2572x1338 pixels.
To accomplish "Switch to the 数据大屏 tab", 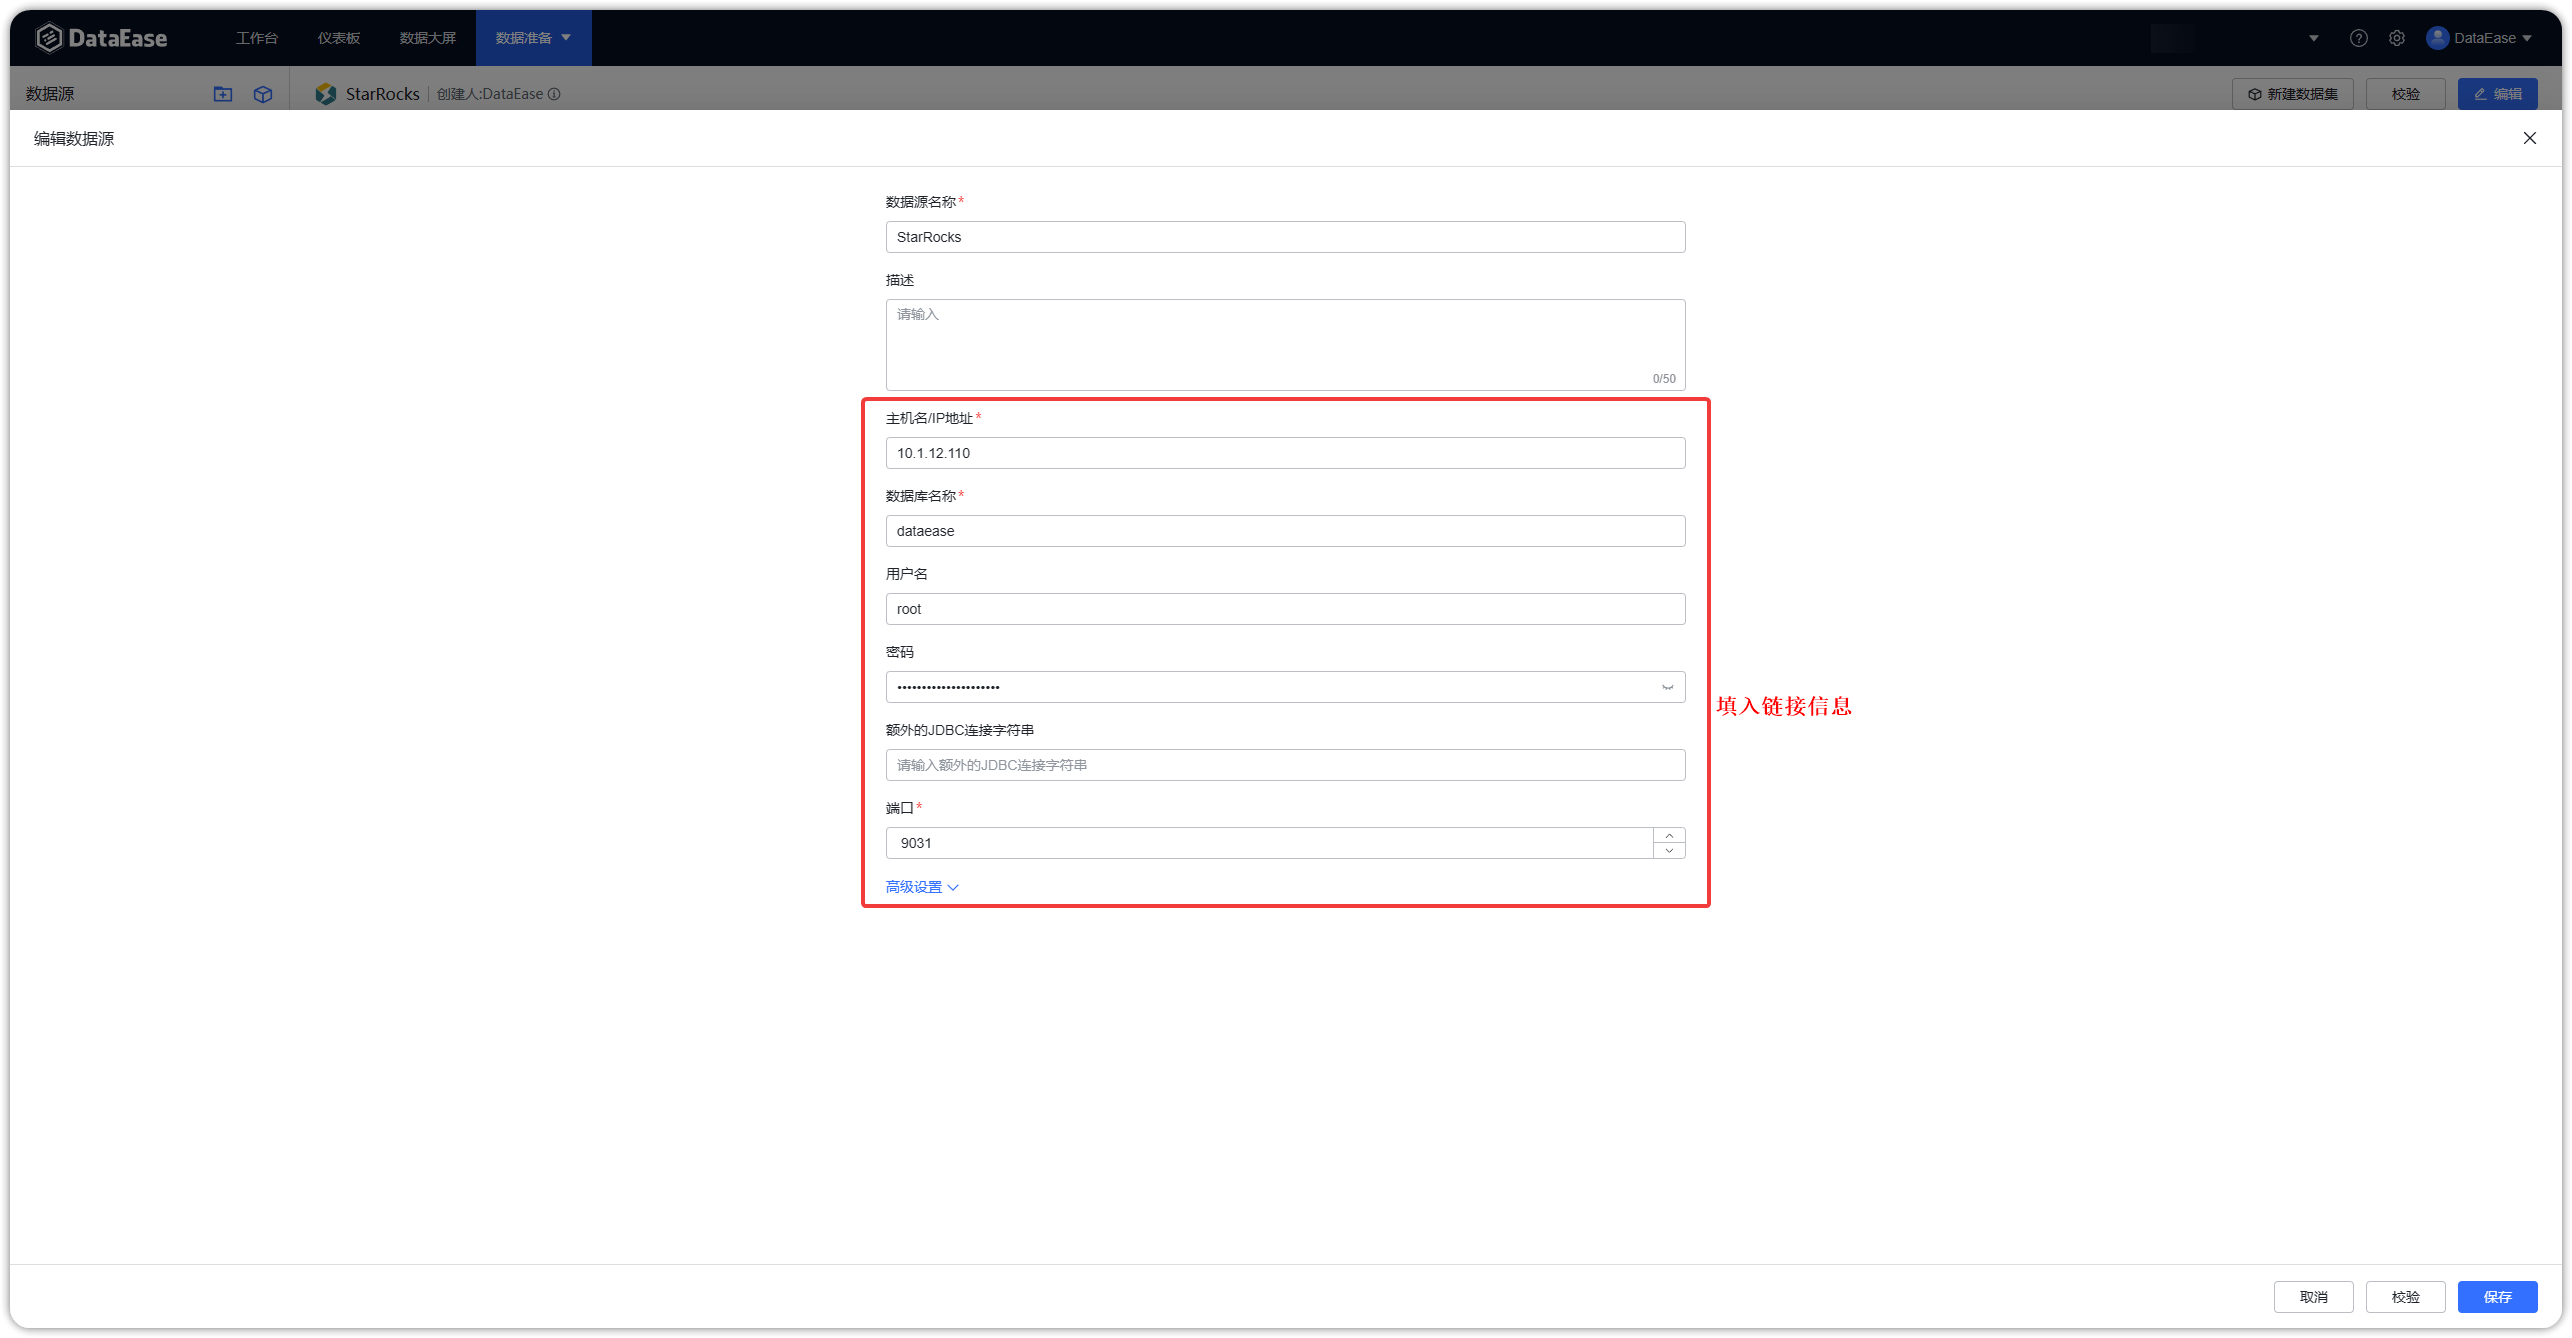I will (x=427, y=38).
